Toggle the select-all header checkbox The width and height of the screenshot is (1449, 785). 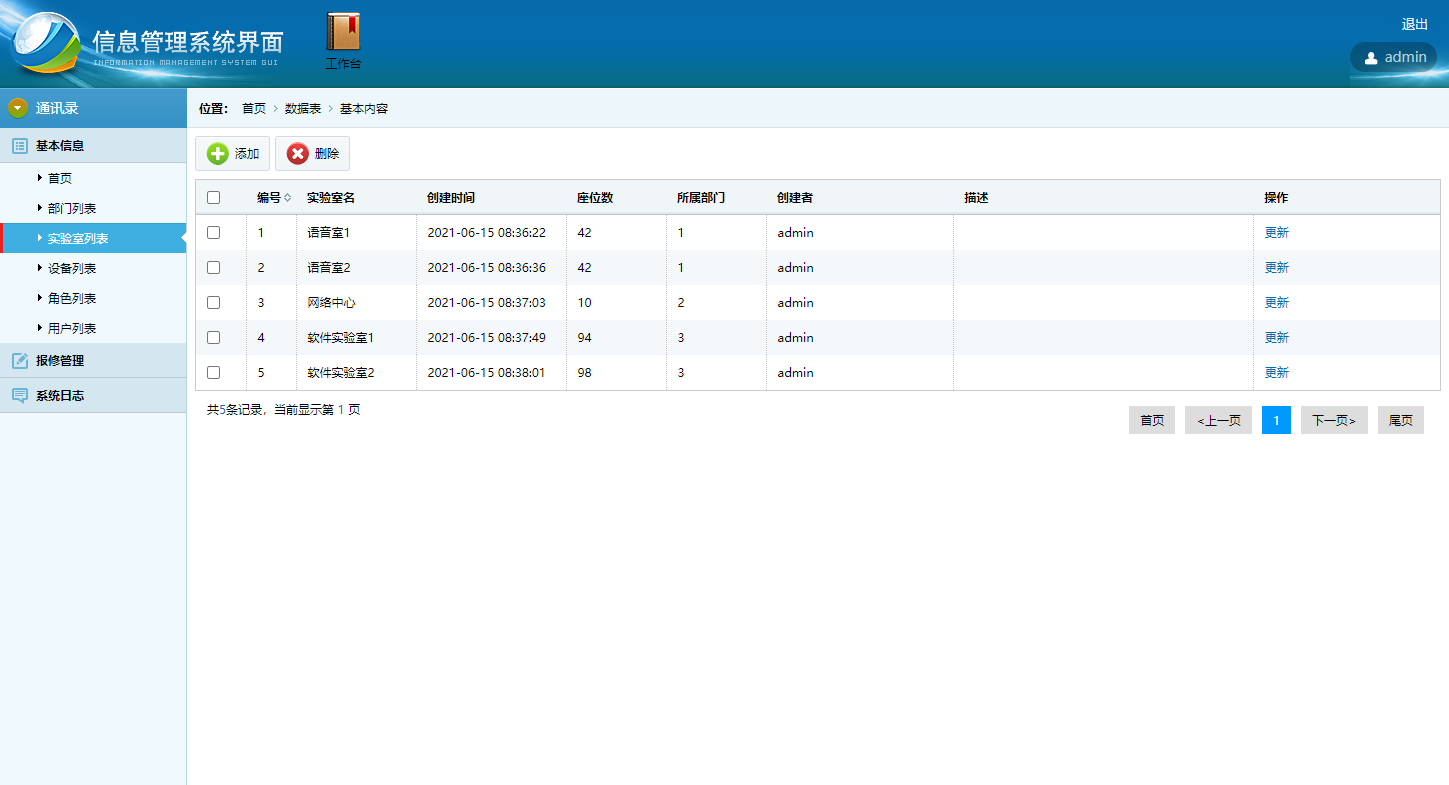click(213, 198)
